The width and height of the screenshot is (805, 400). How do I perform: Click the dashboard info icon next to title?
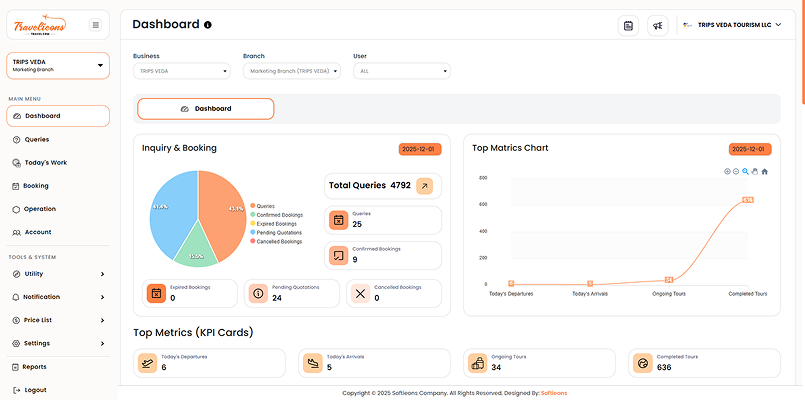(207, 25)
